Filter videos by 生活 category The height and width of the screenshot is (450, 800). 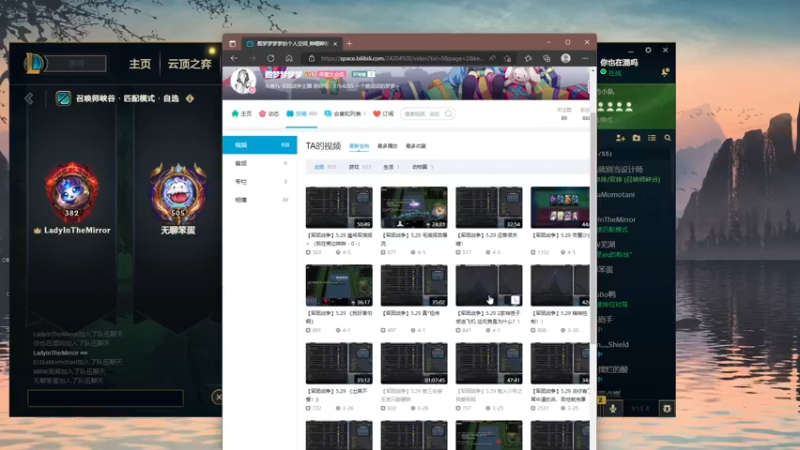391,167
